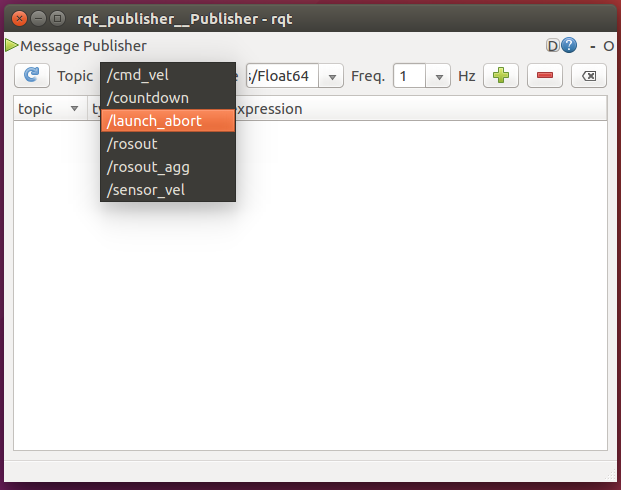This screenshot has height=490, width=621.
Task: Remove selected publisher with the red minus icon
Action: pyautogui.click(x=545, y=75)
